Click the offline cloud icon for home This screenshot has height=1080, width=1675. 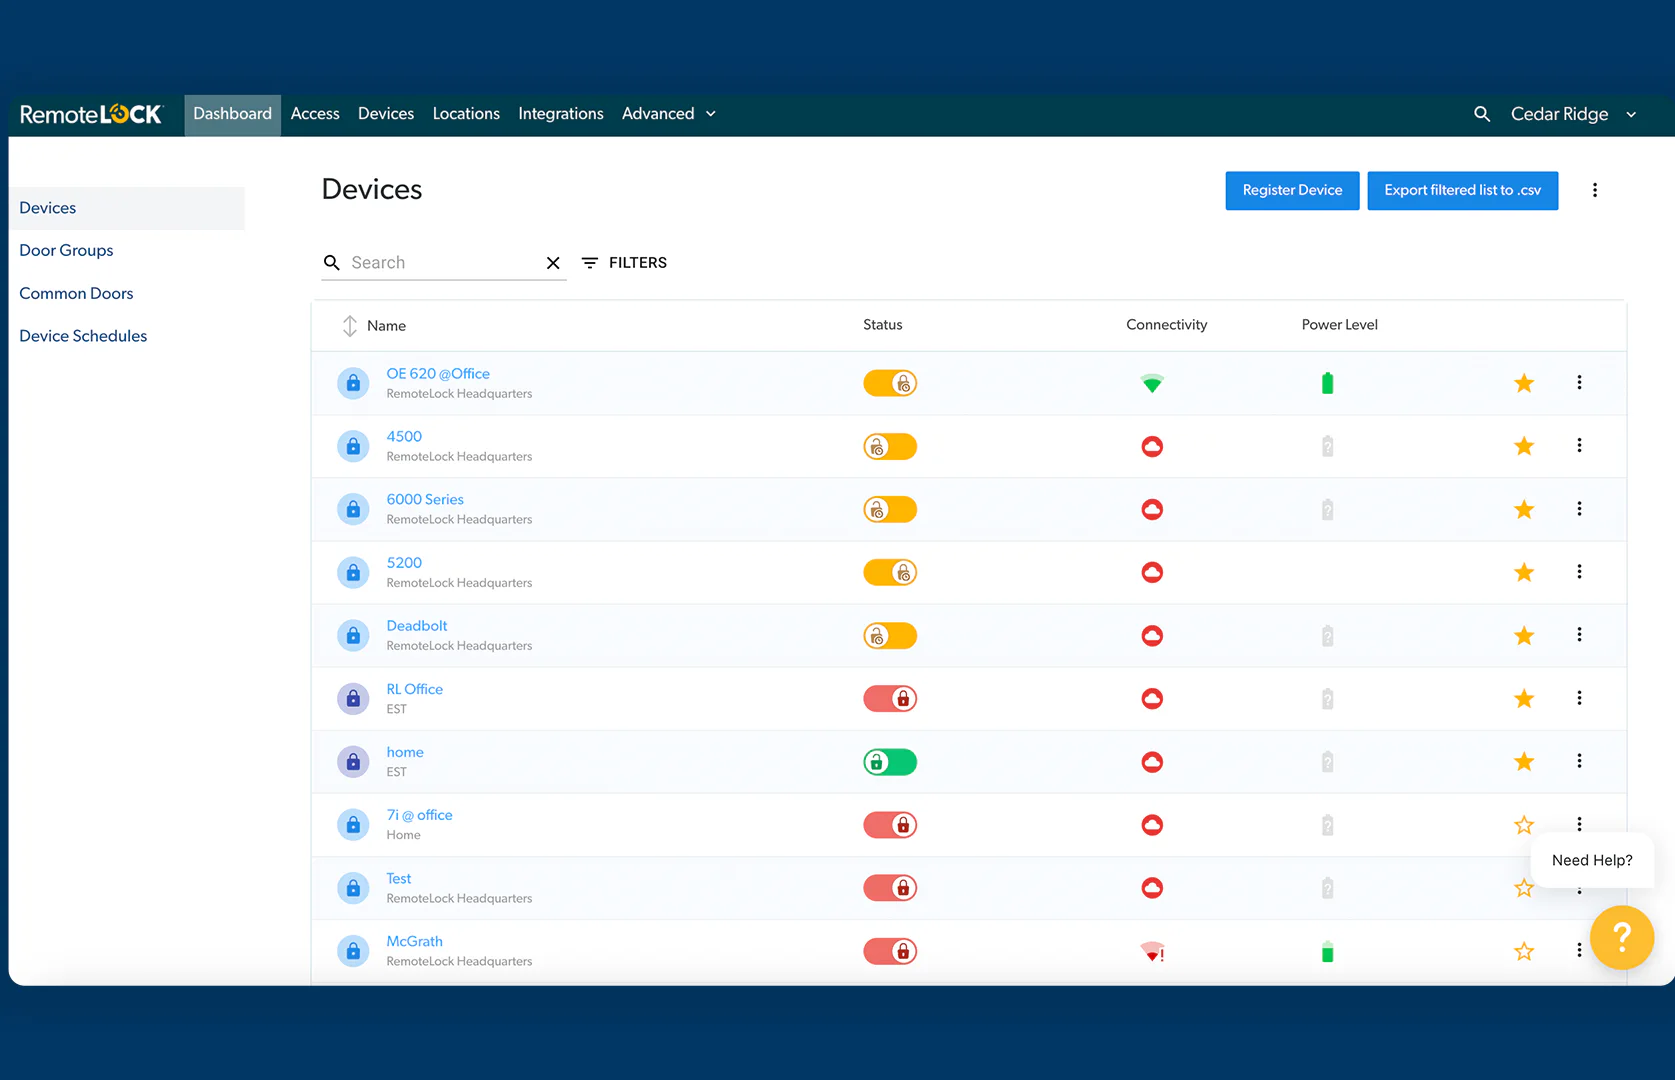(1152, 762)
